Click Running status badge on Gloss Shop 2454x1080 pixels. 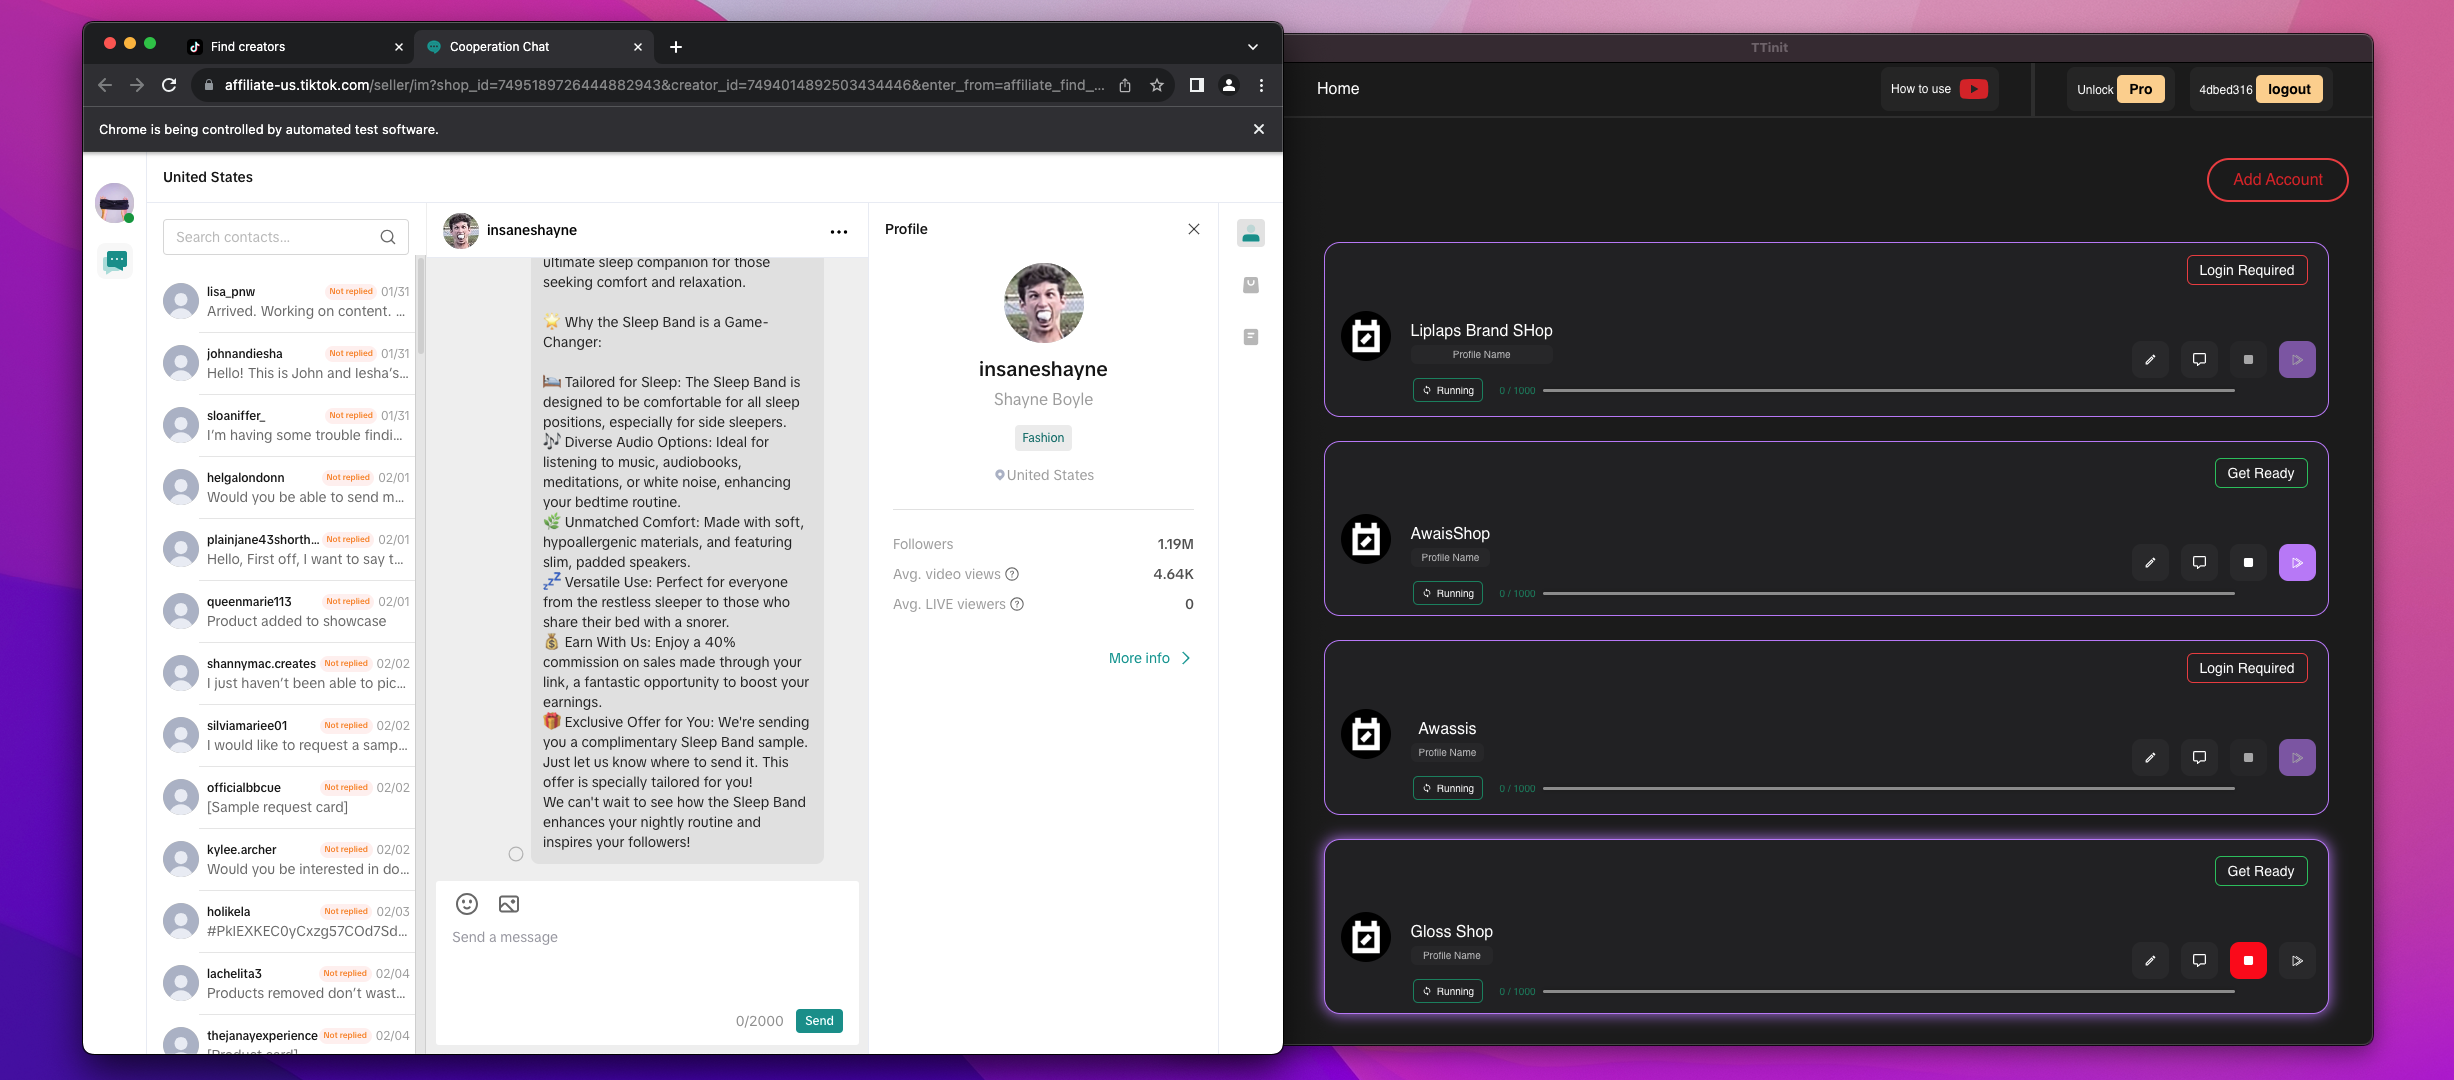(1447, 992)
